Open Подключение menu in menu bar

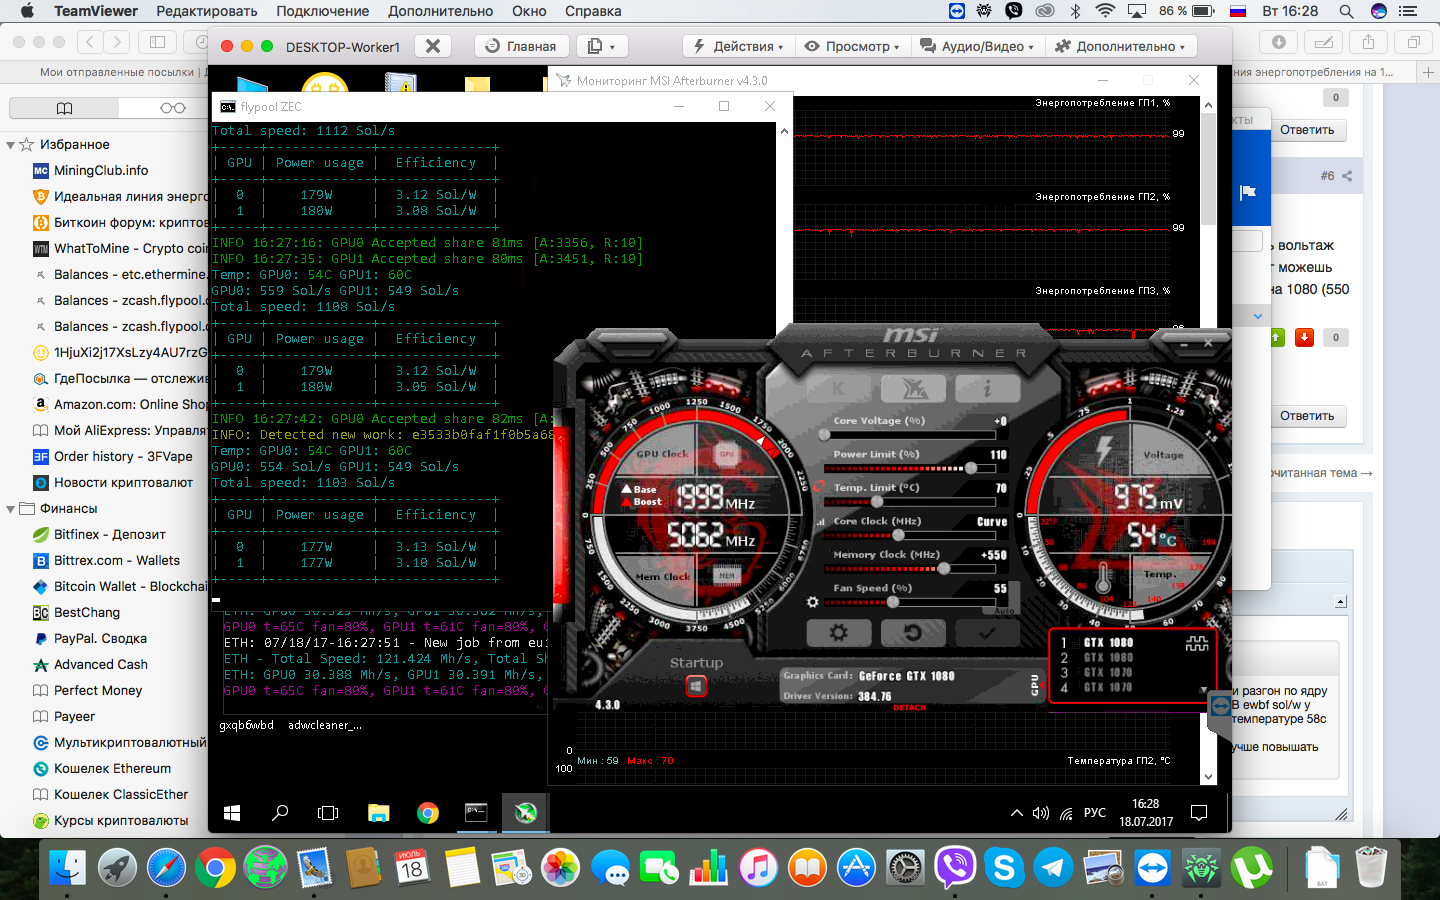322,11
